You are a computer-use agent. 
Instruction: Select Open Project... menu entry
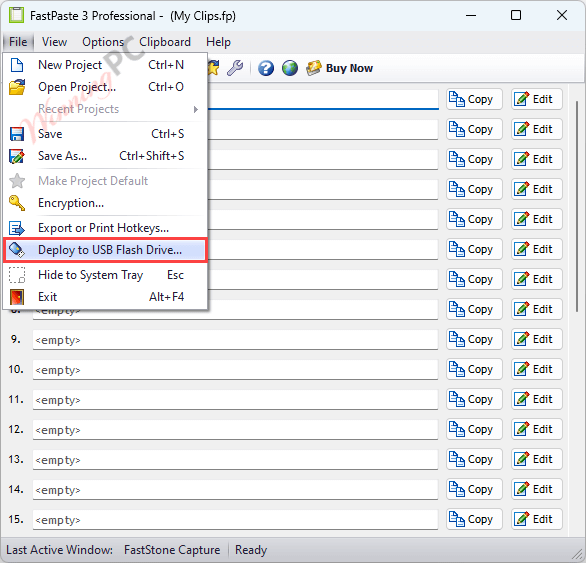pos(105,87)
